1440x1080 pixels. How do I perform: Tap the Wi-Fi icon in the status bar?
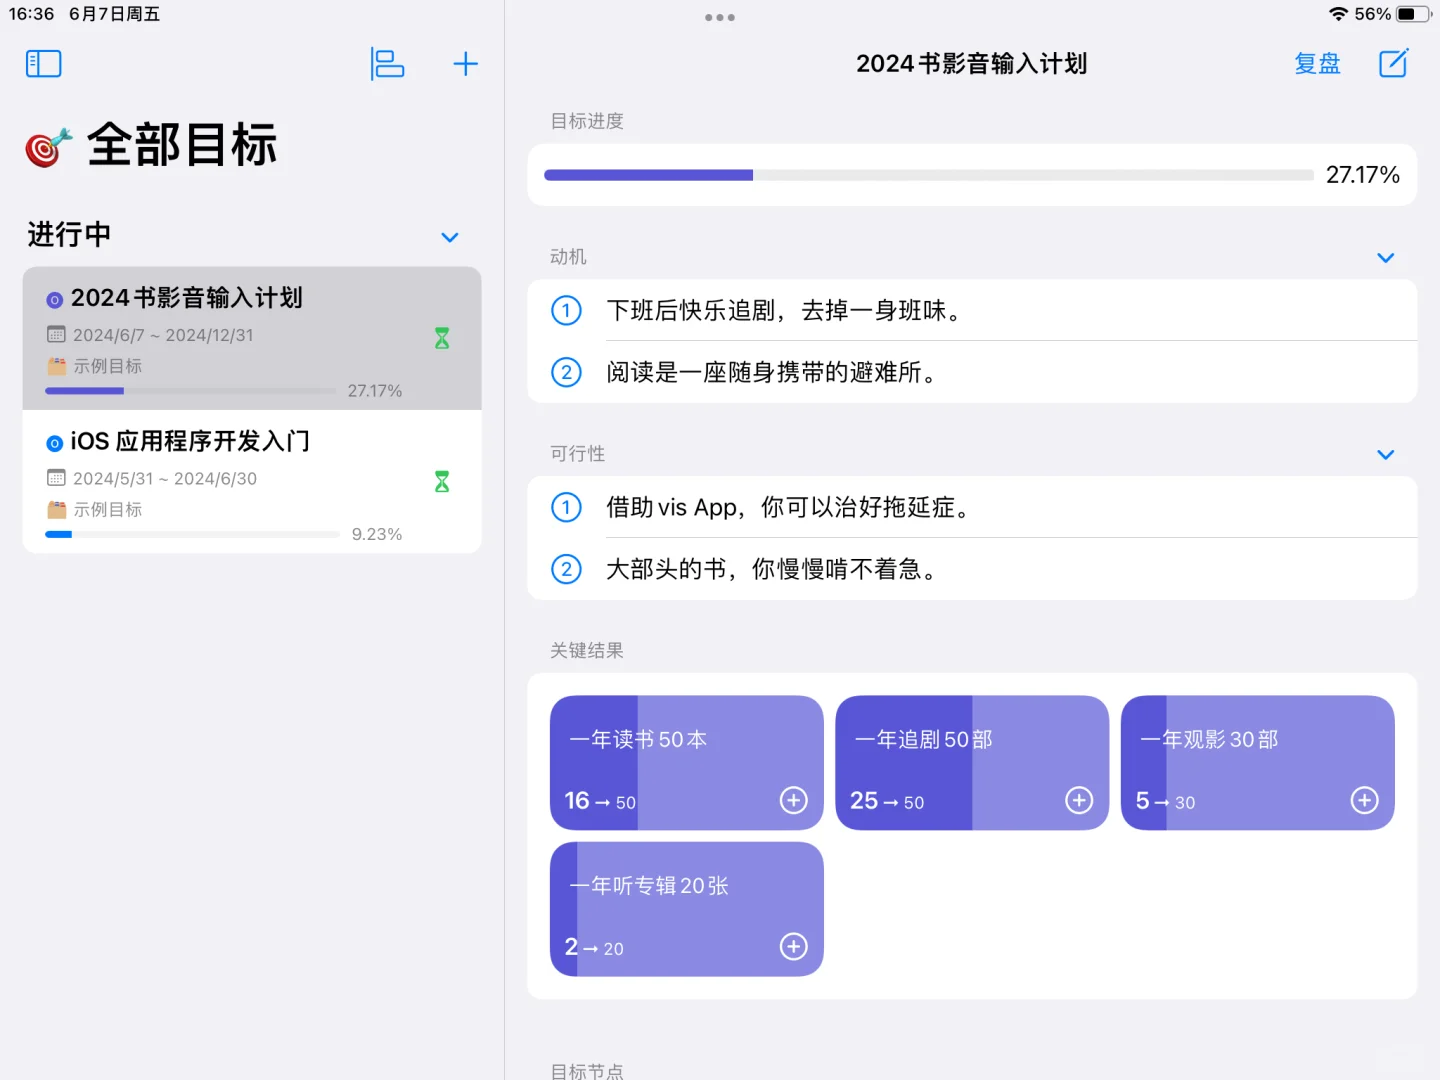tap(1339, 14)
